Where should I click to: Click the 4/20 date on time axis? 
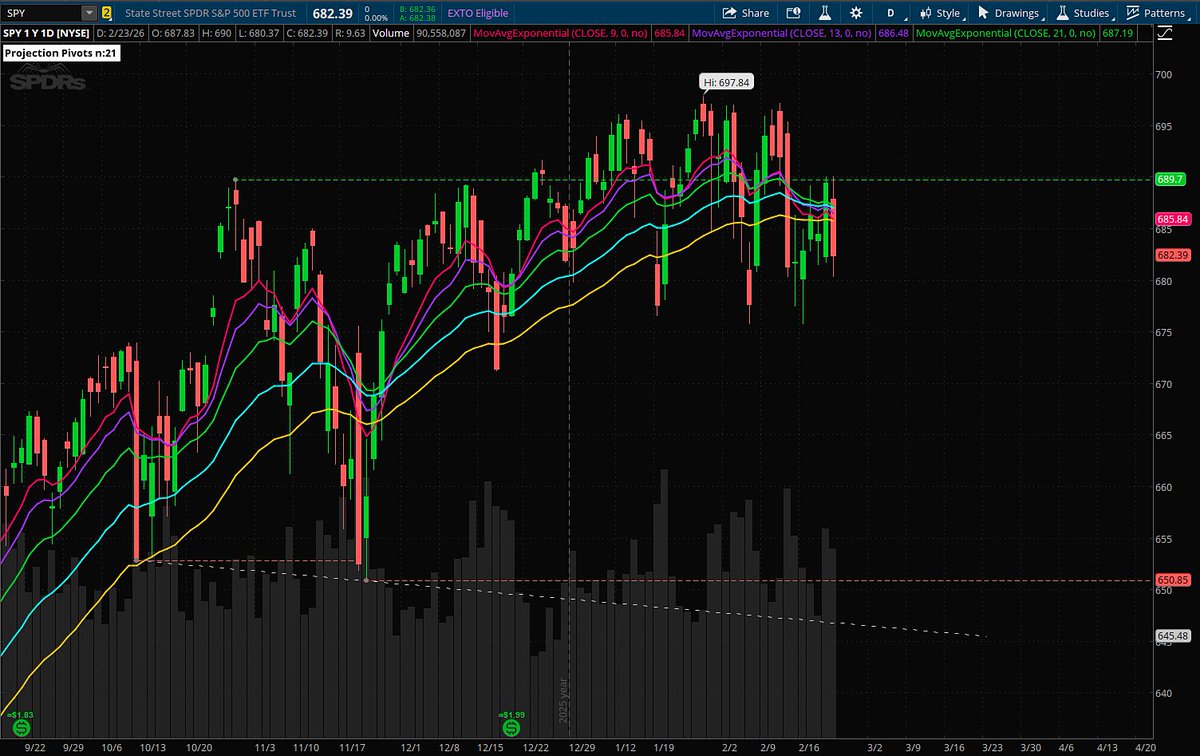click(x=1146, y=746)
